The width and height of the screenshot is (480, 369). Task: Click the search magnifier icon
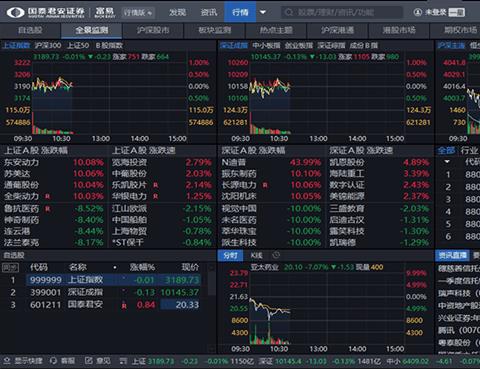click(289, 12)
